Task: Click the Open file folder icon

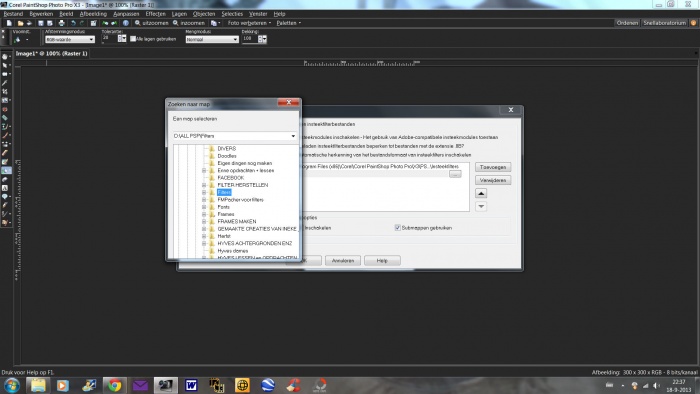Action: [20, 23]
